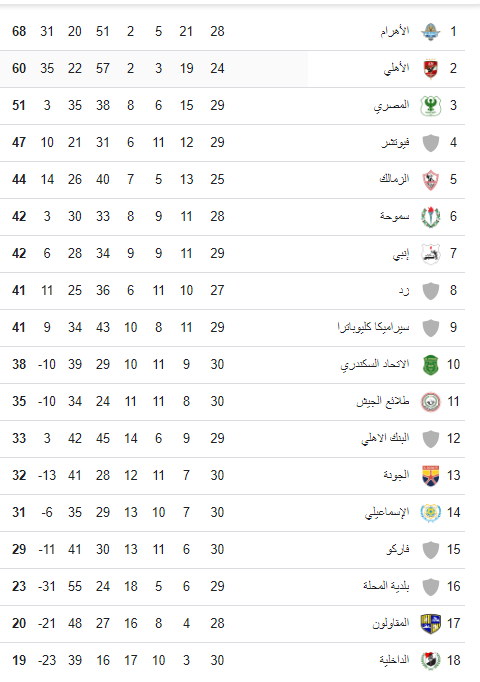Click the El Dakhleya crest in row 18
Image resolution: width=480 pixels, height=682 pixels.
tap(430, 660)
